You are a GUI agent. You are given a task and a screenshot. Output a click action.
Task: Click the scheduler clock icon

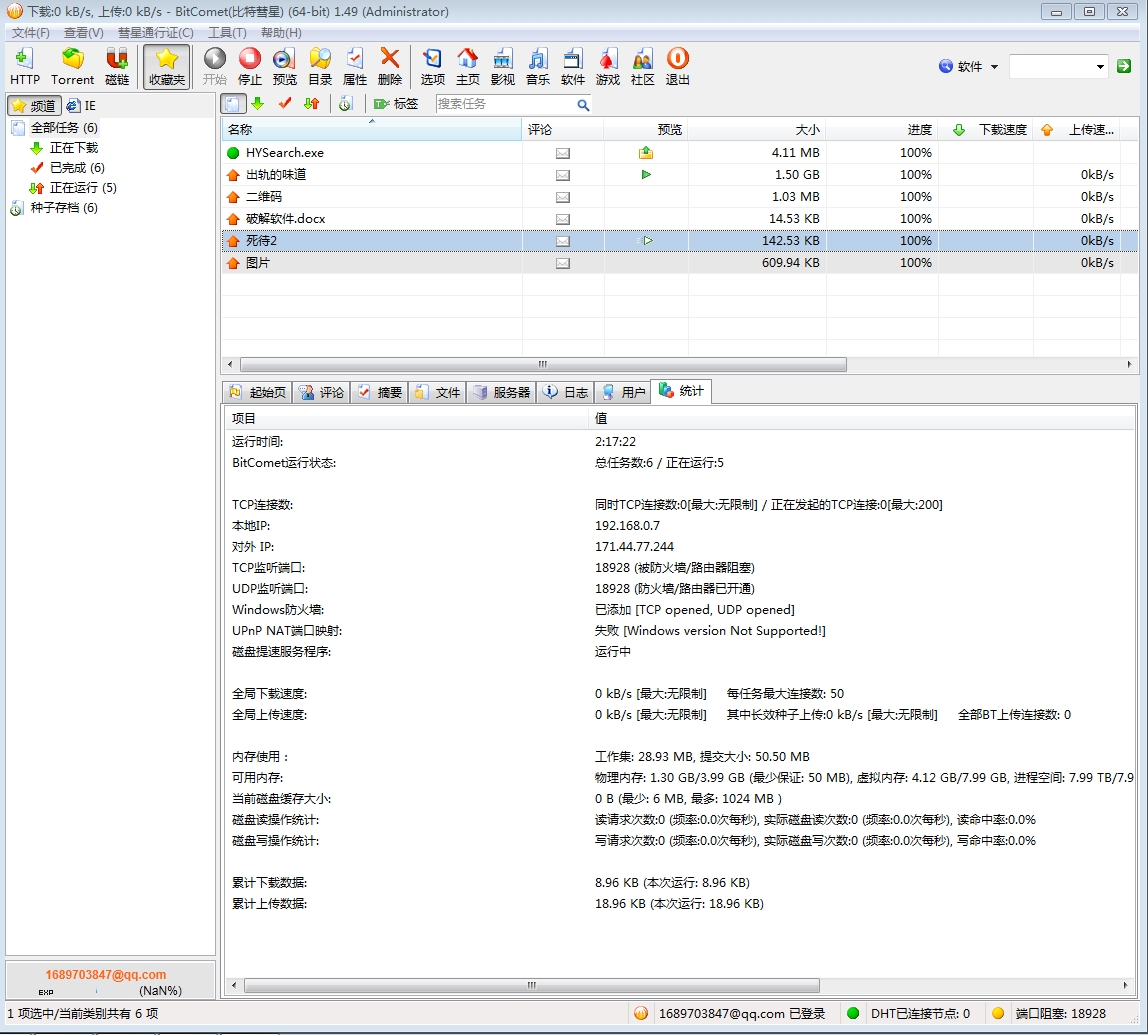click(346, 104)
